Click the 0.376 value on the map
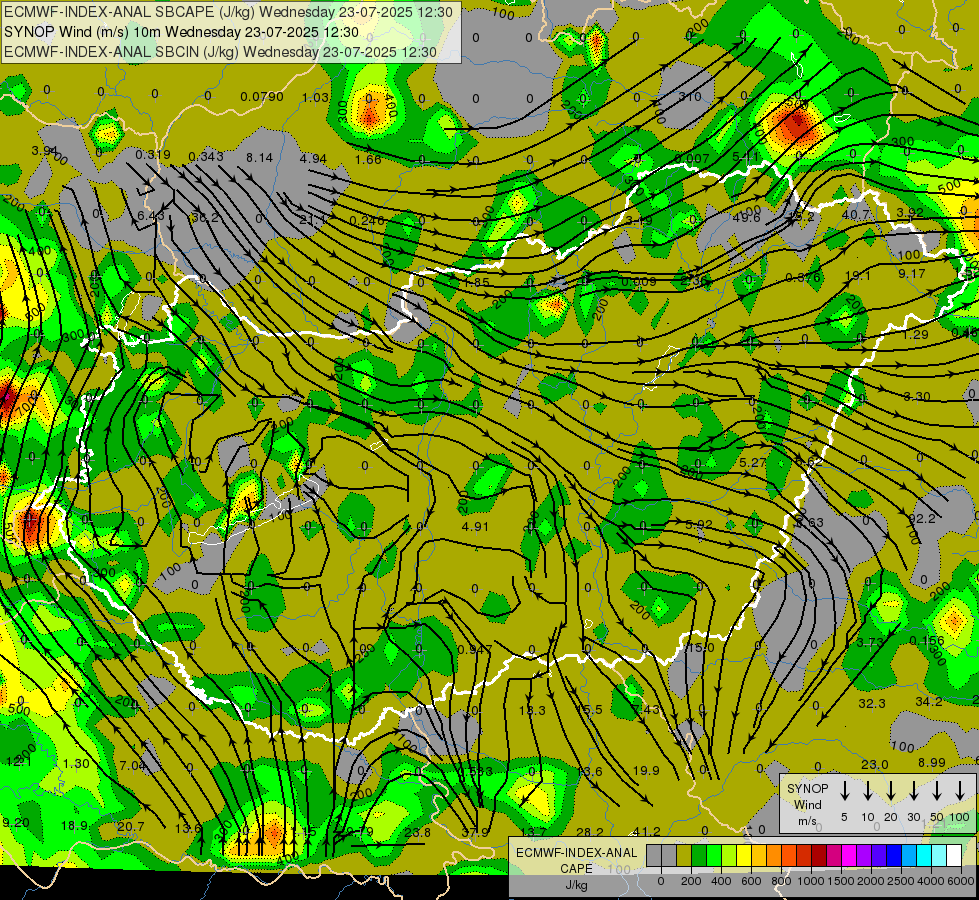Image resolution: width=979 pixels, height=900 pixels. pyautogui.click(x=803, y=278)
